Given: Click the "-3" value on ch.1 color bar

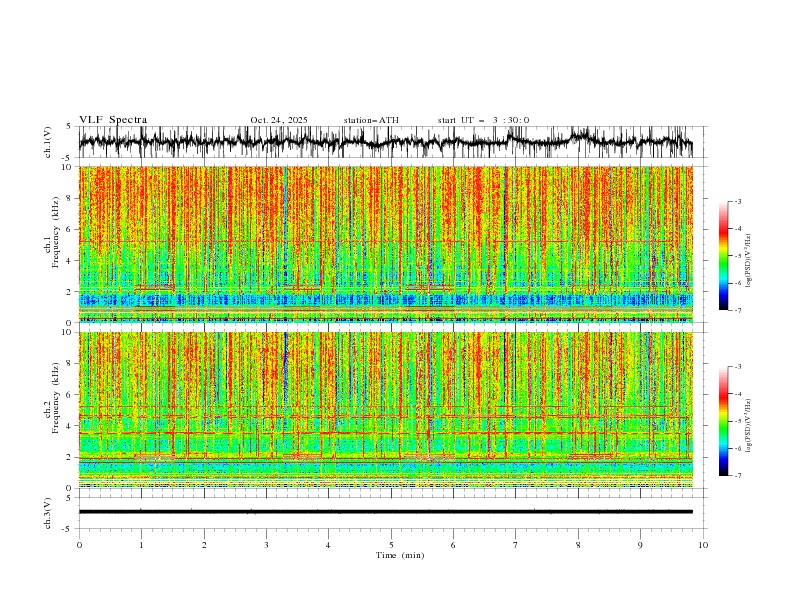Looking at the screenshot, I should click(x=738, y=201).
